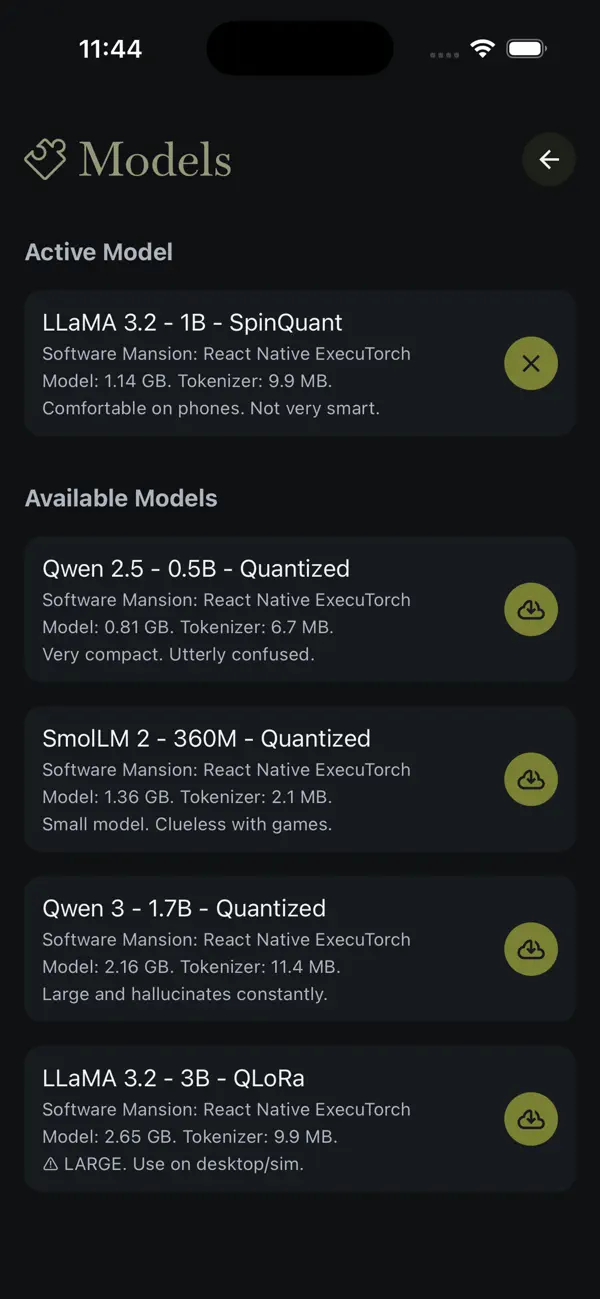Open the Qwen 2.5 - 0.5B model card
Image resolution: width=600 pixels, height=1299 pixels.
250,609
